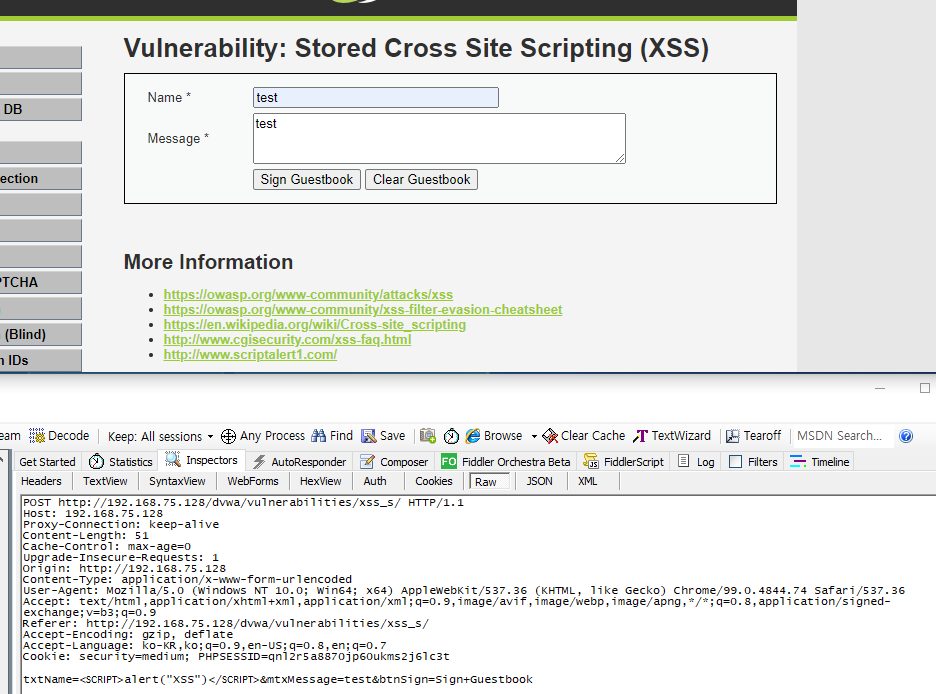Click the AutoResponder lightning icon
The image size is (936, 694).
[259, 461]
